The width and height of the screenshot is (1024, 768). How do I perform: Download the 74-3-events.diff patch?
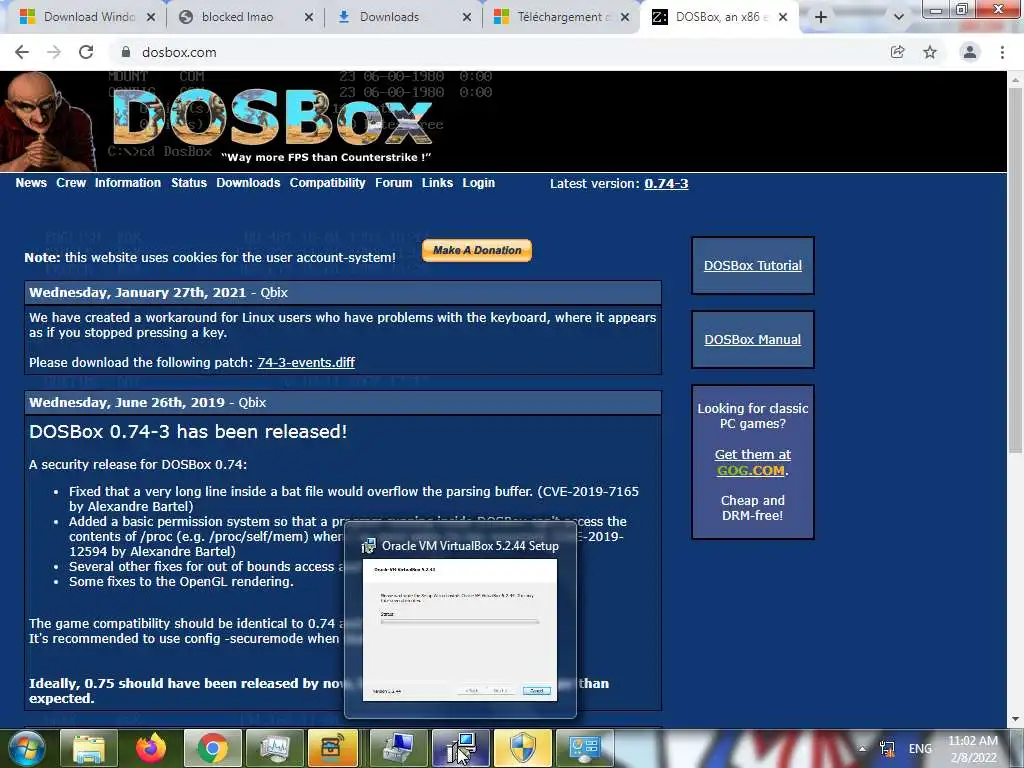pos(306,362)
